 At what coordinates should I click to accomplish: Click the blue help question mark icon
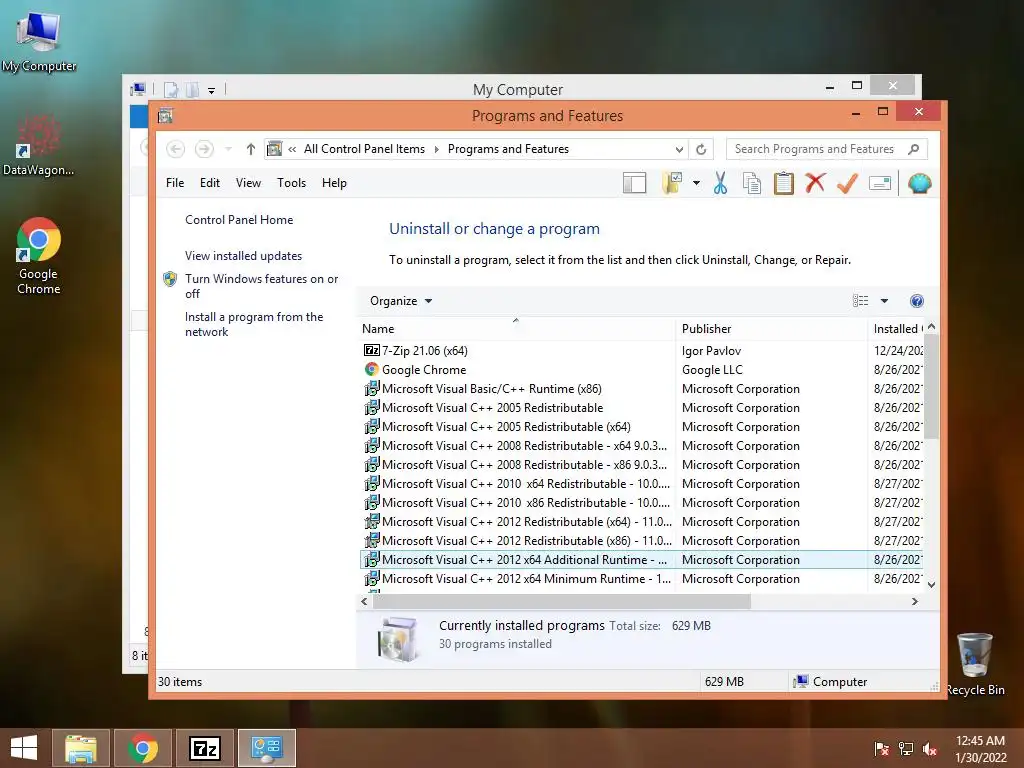click(917, 301)
